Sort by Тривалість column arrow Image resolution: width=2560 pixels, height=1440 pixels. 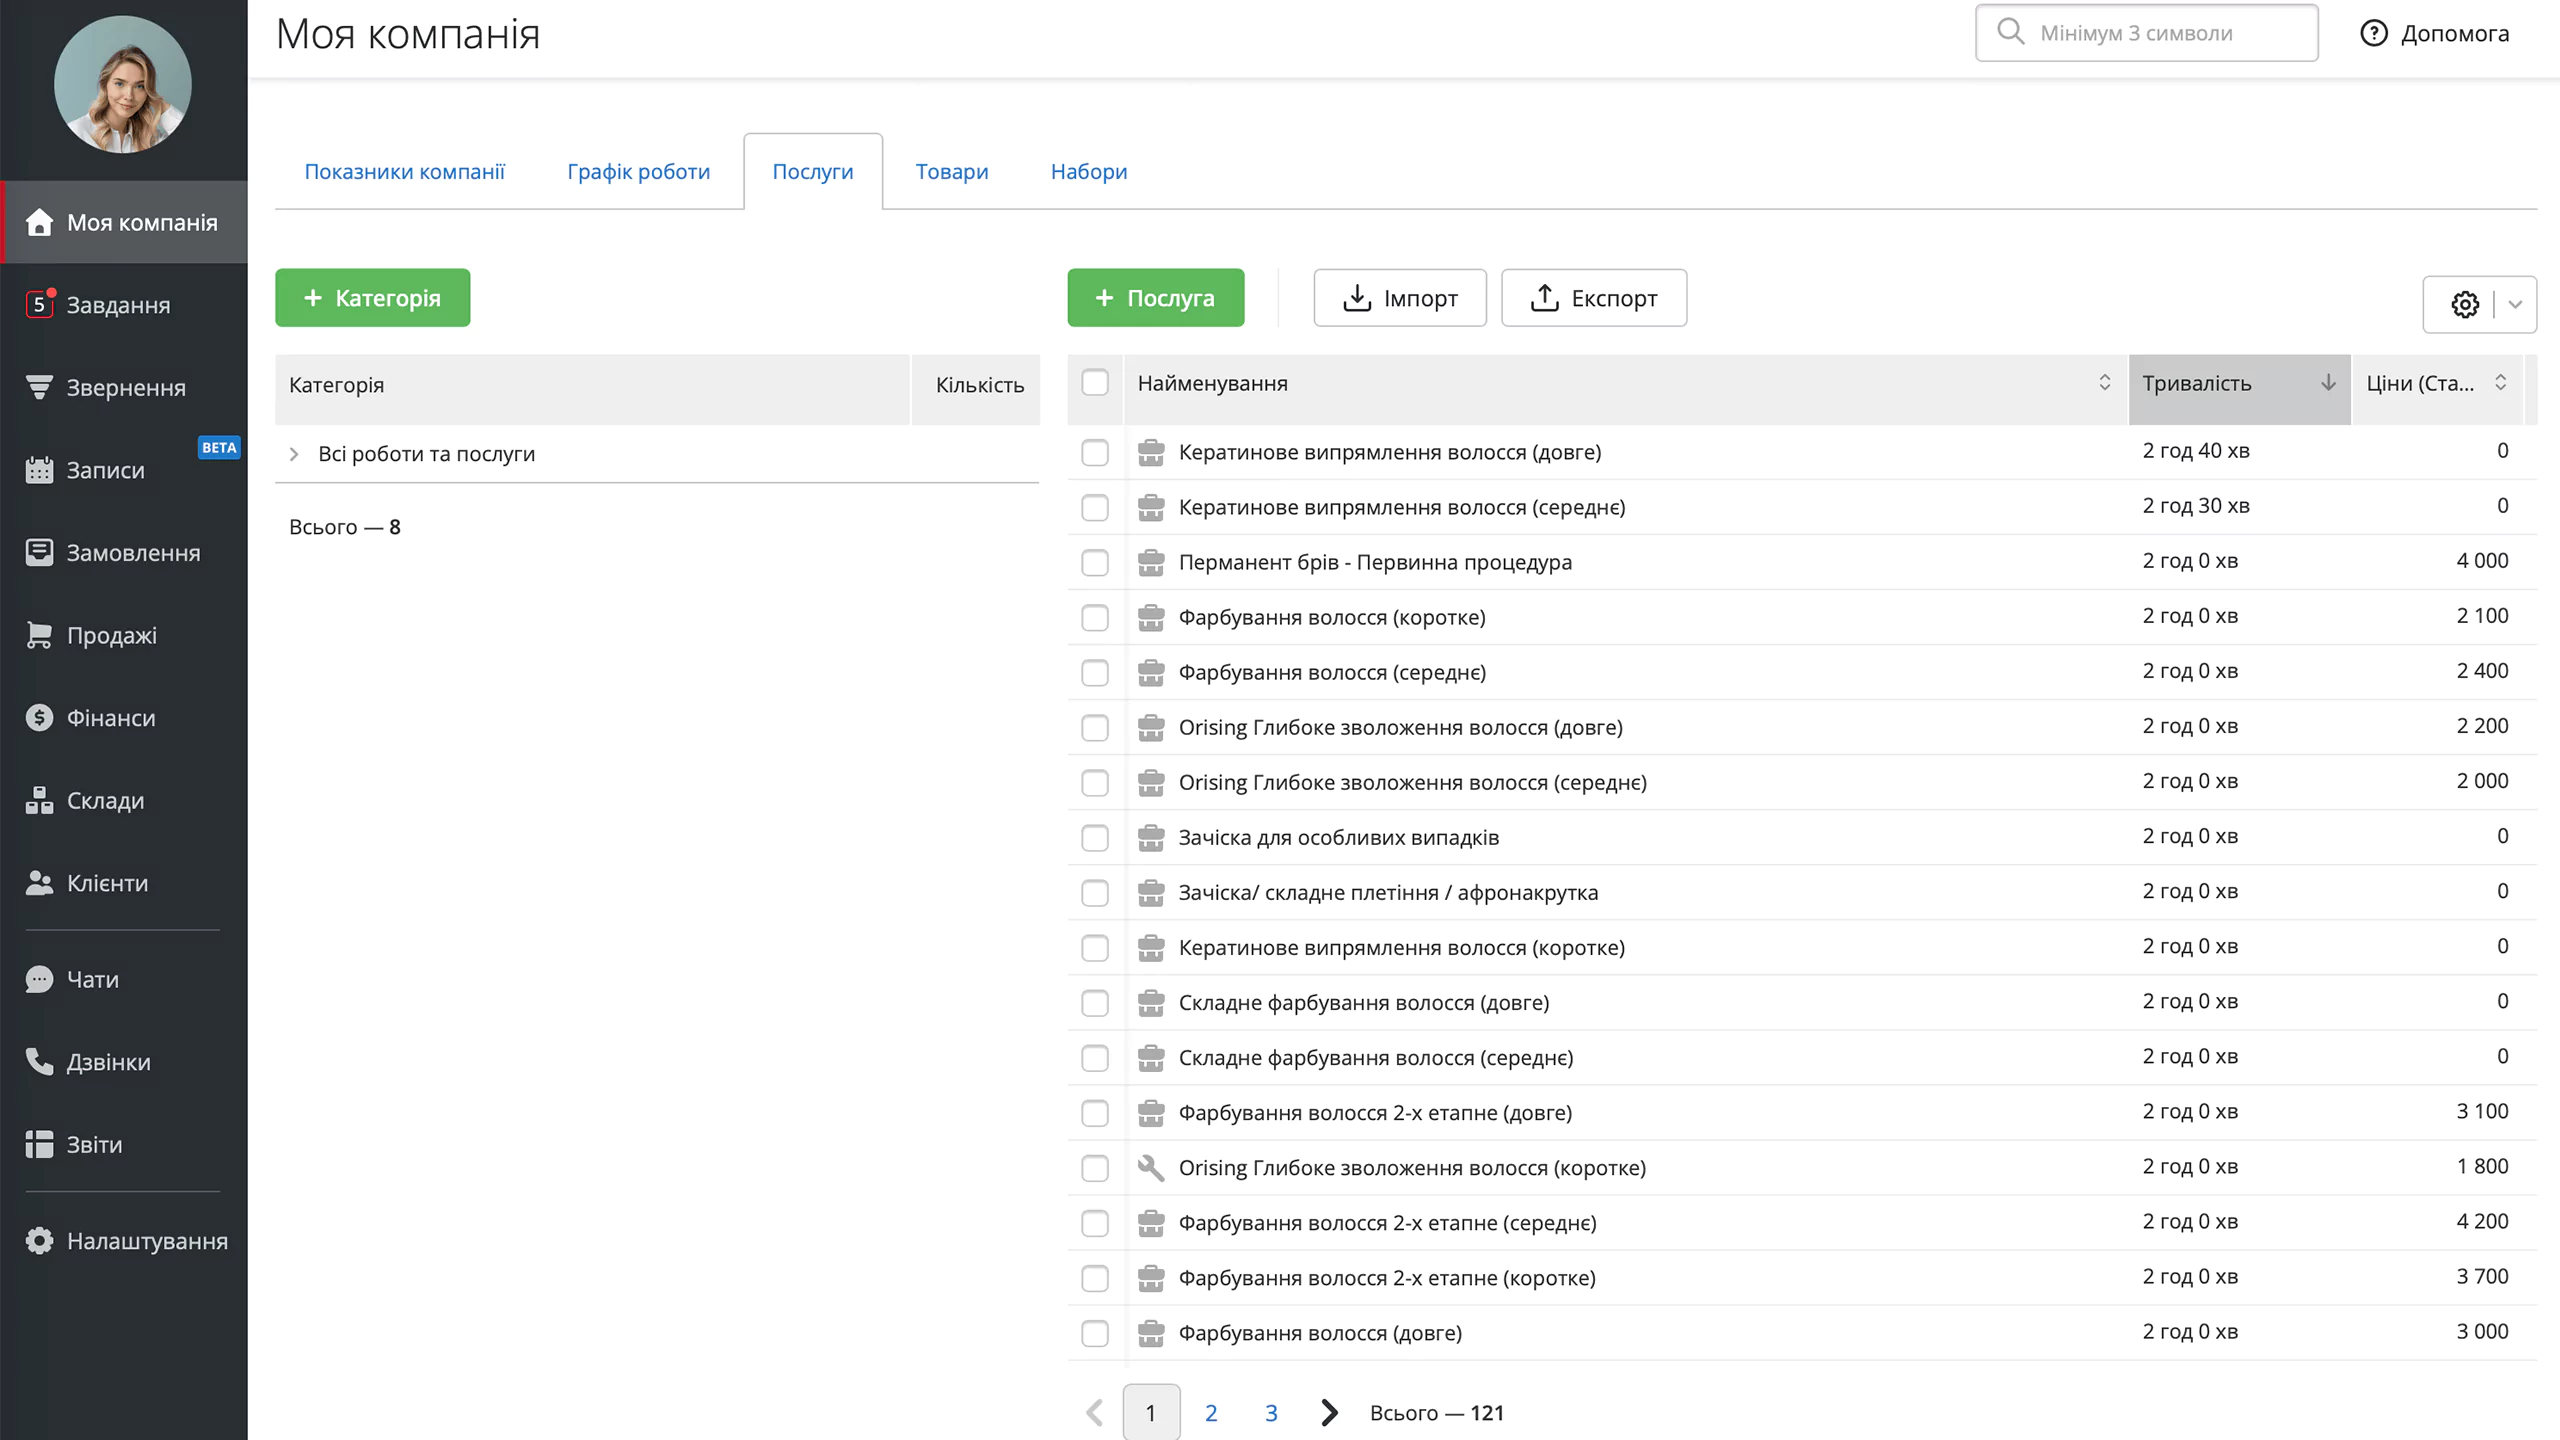[x=2328, y=383]
